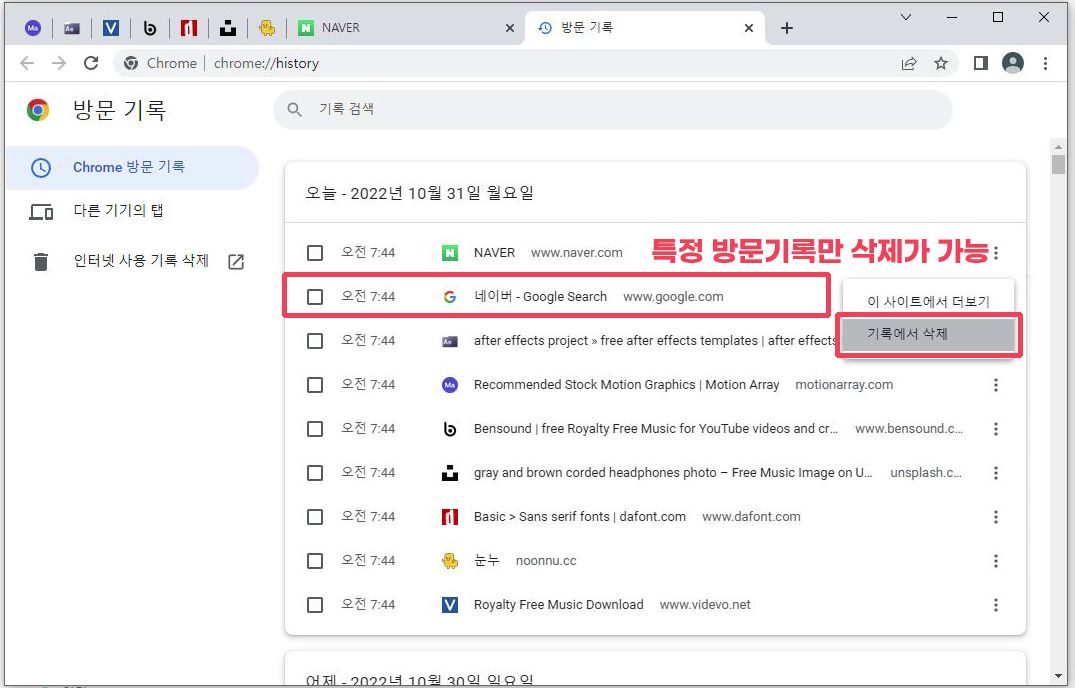
Task: Close the NAVER tab
Action: point(509,28)
